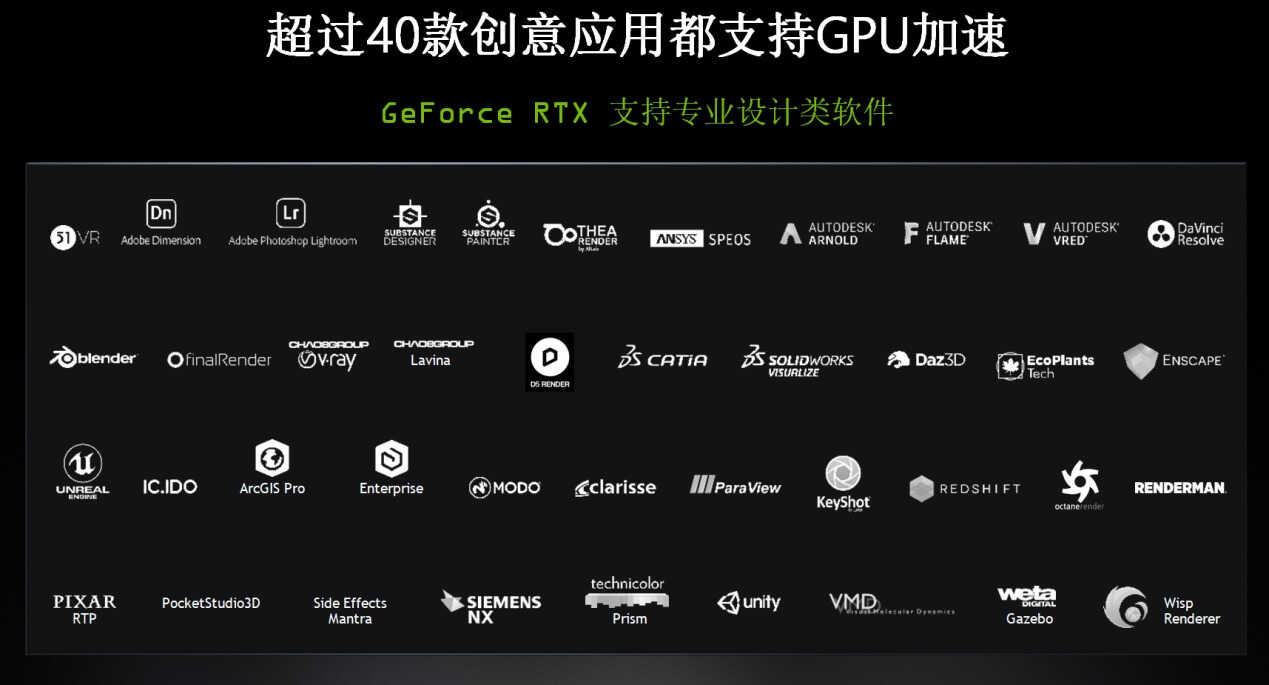
Task: Select the Thea Render logo
Action: [581, 236]
